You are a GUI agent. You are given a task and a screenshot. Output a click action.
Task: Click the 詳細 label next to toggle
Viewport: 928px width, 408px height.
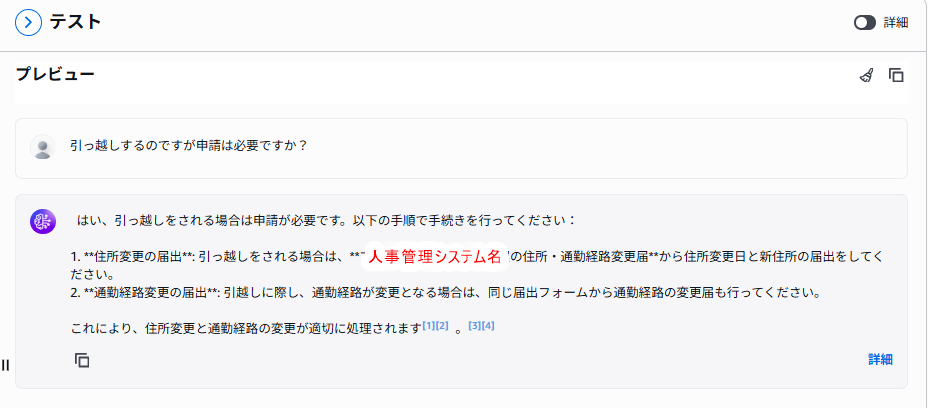[x=895, y=22]
